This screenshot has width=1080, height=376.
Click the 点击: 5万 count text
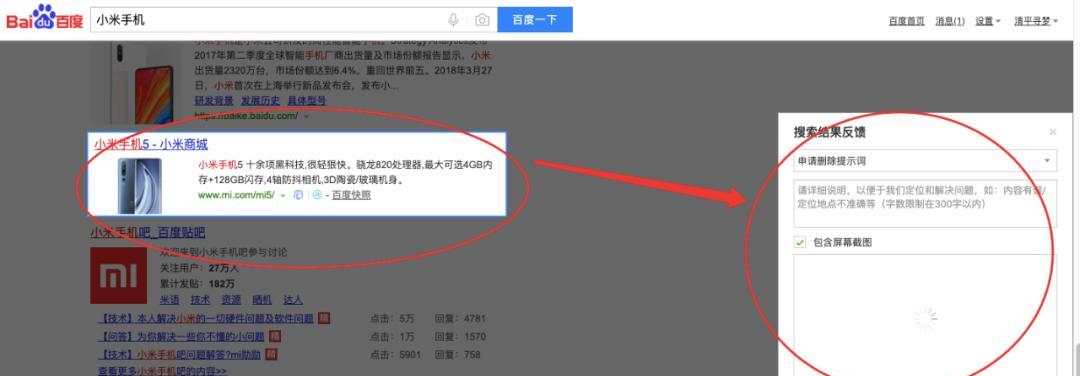point(392,319)
